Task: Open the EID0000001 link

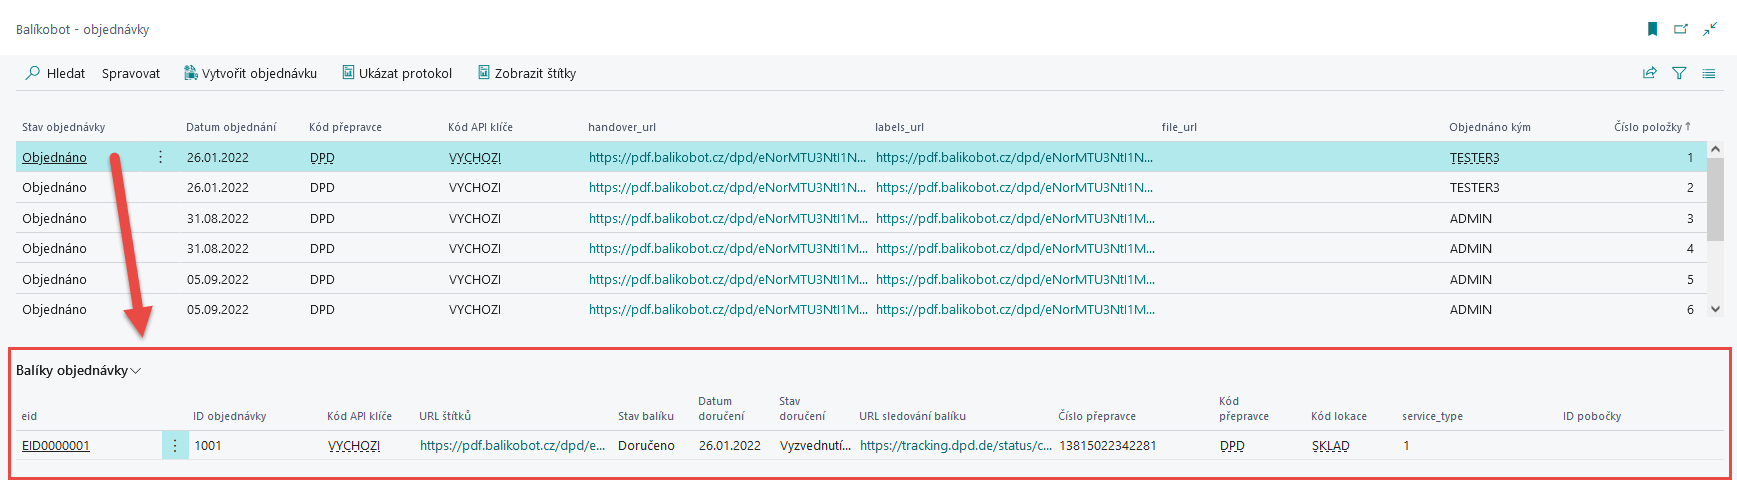Action: pos(56,446)
